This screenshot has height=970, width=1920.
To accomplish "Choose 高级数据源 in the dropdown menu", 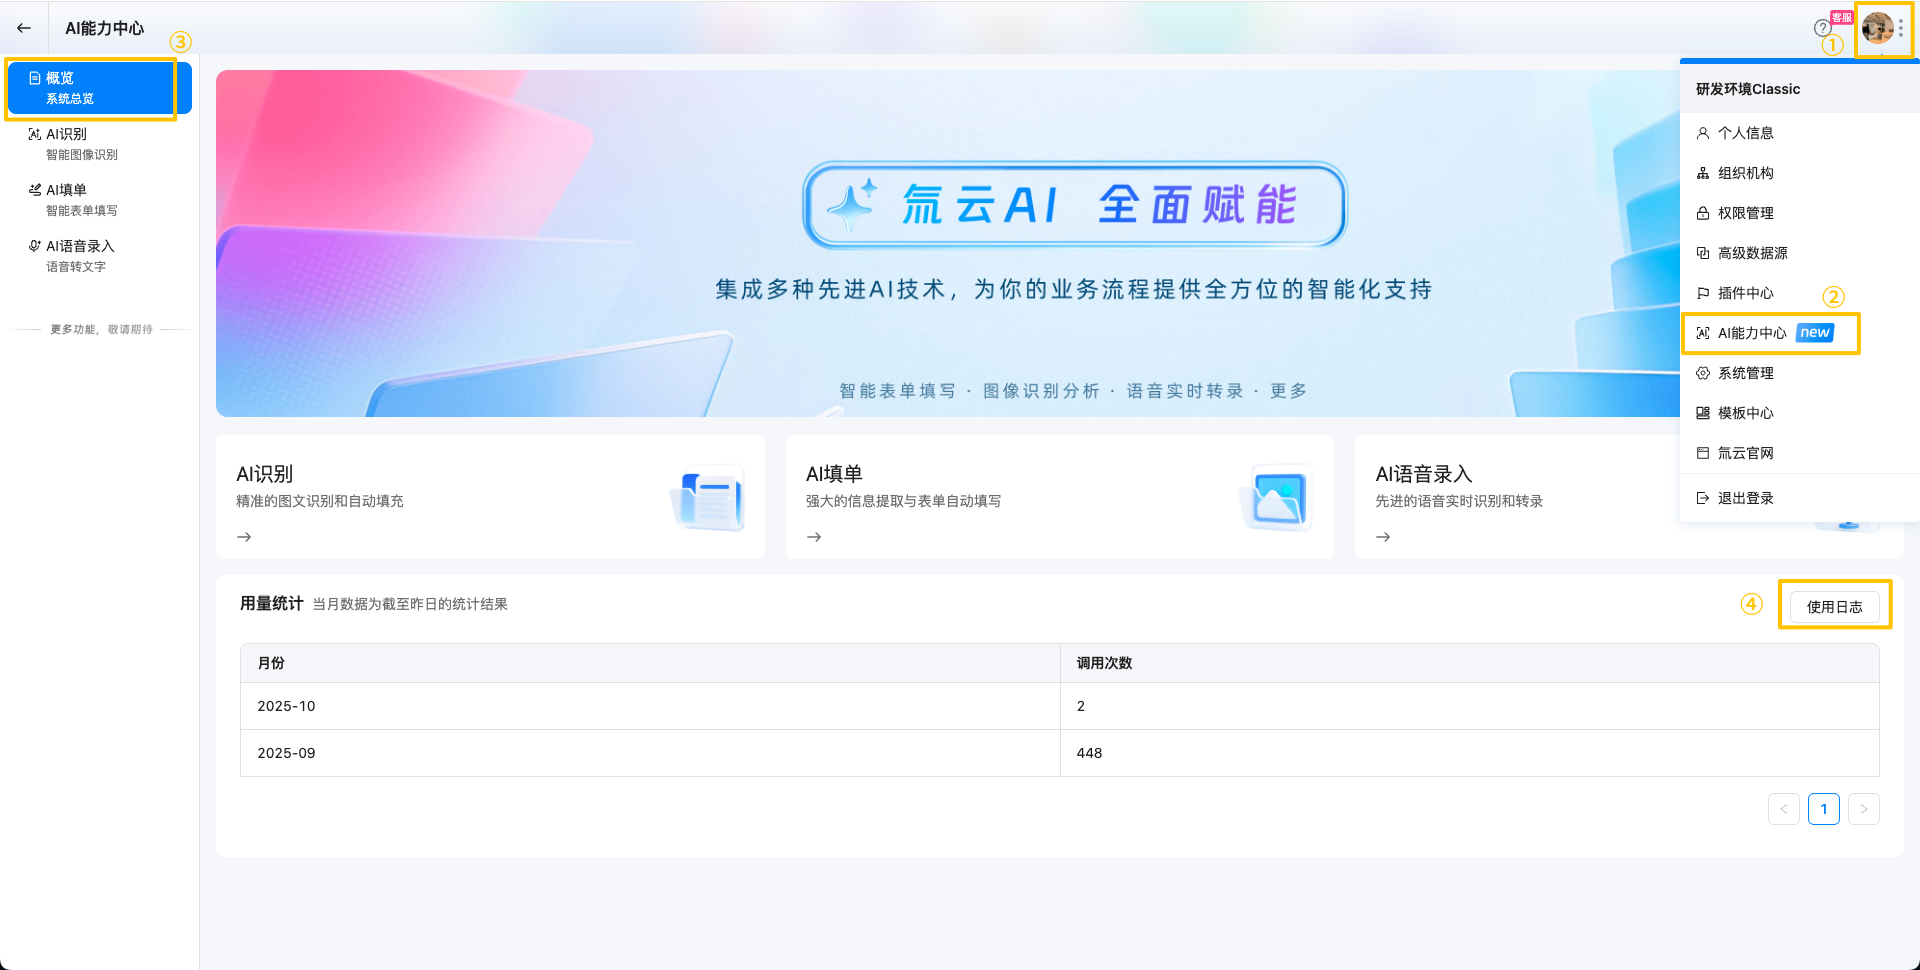I will (x=1752, y=253).
